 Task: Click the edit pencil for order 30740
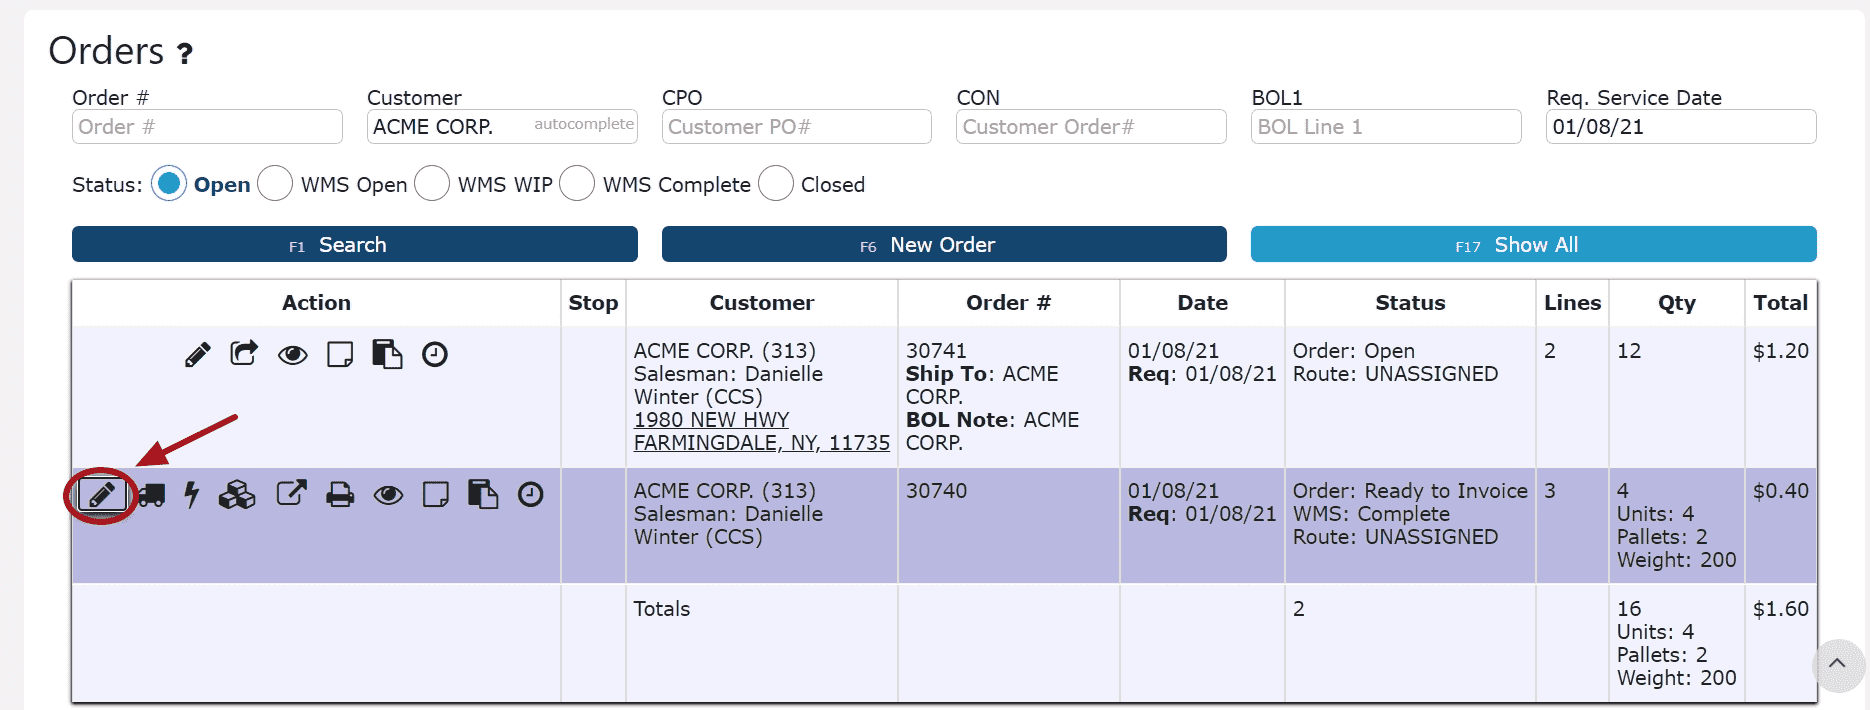click(102, 494)
